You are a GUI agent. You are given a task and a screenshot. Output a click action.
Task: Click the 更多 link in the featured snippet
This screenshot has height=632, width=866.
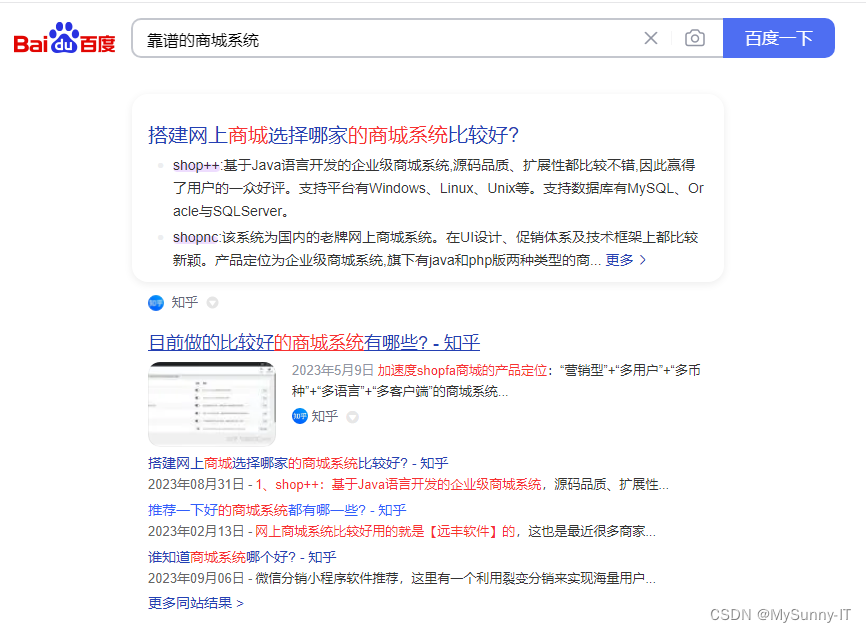point(619,260)
